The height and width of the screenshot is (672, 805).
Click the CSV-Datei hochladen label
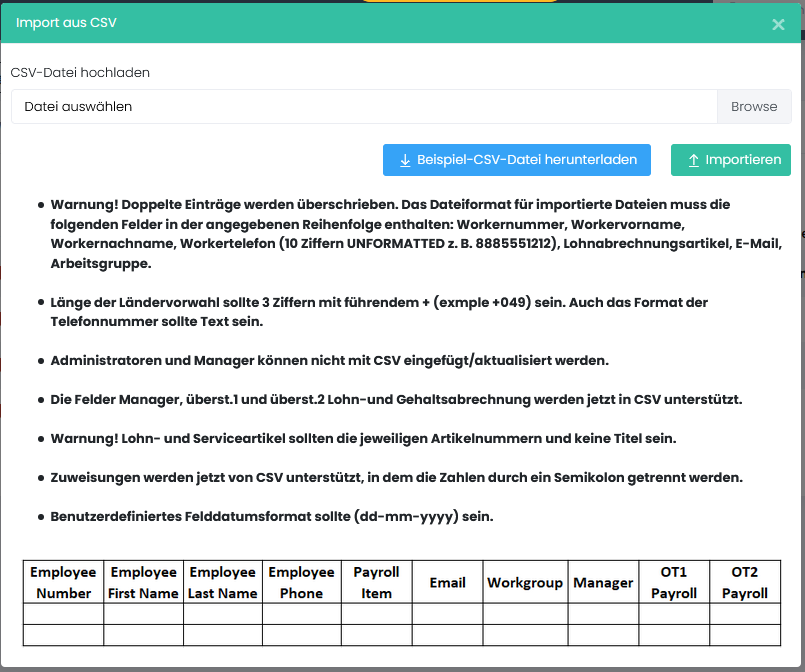pyautogui.click(x=80, y=73)
